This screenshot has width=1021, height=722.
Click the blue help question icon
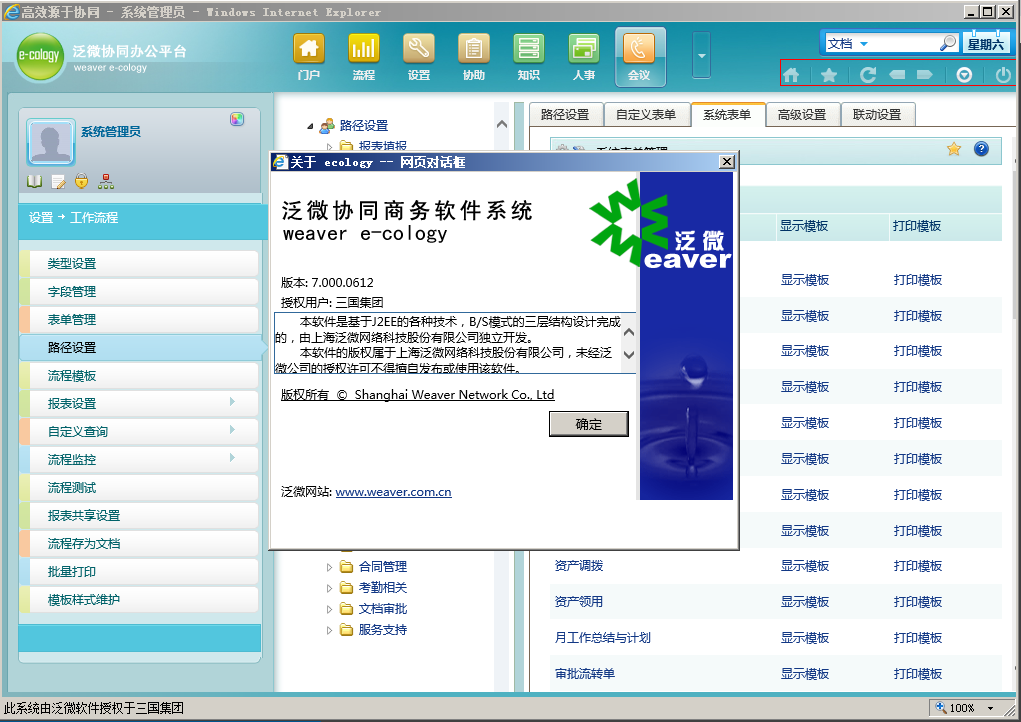click(981, 149)
